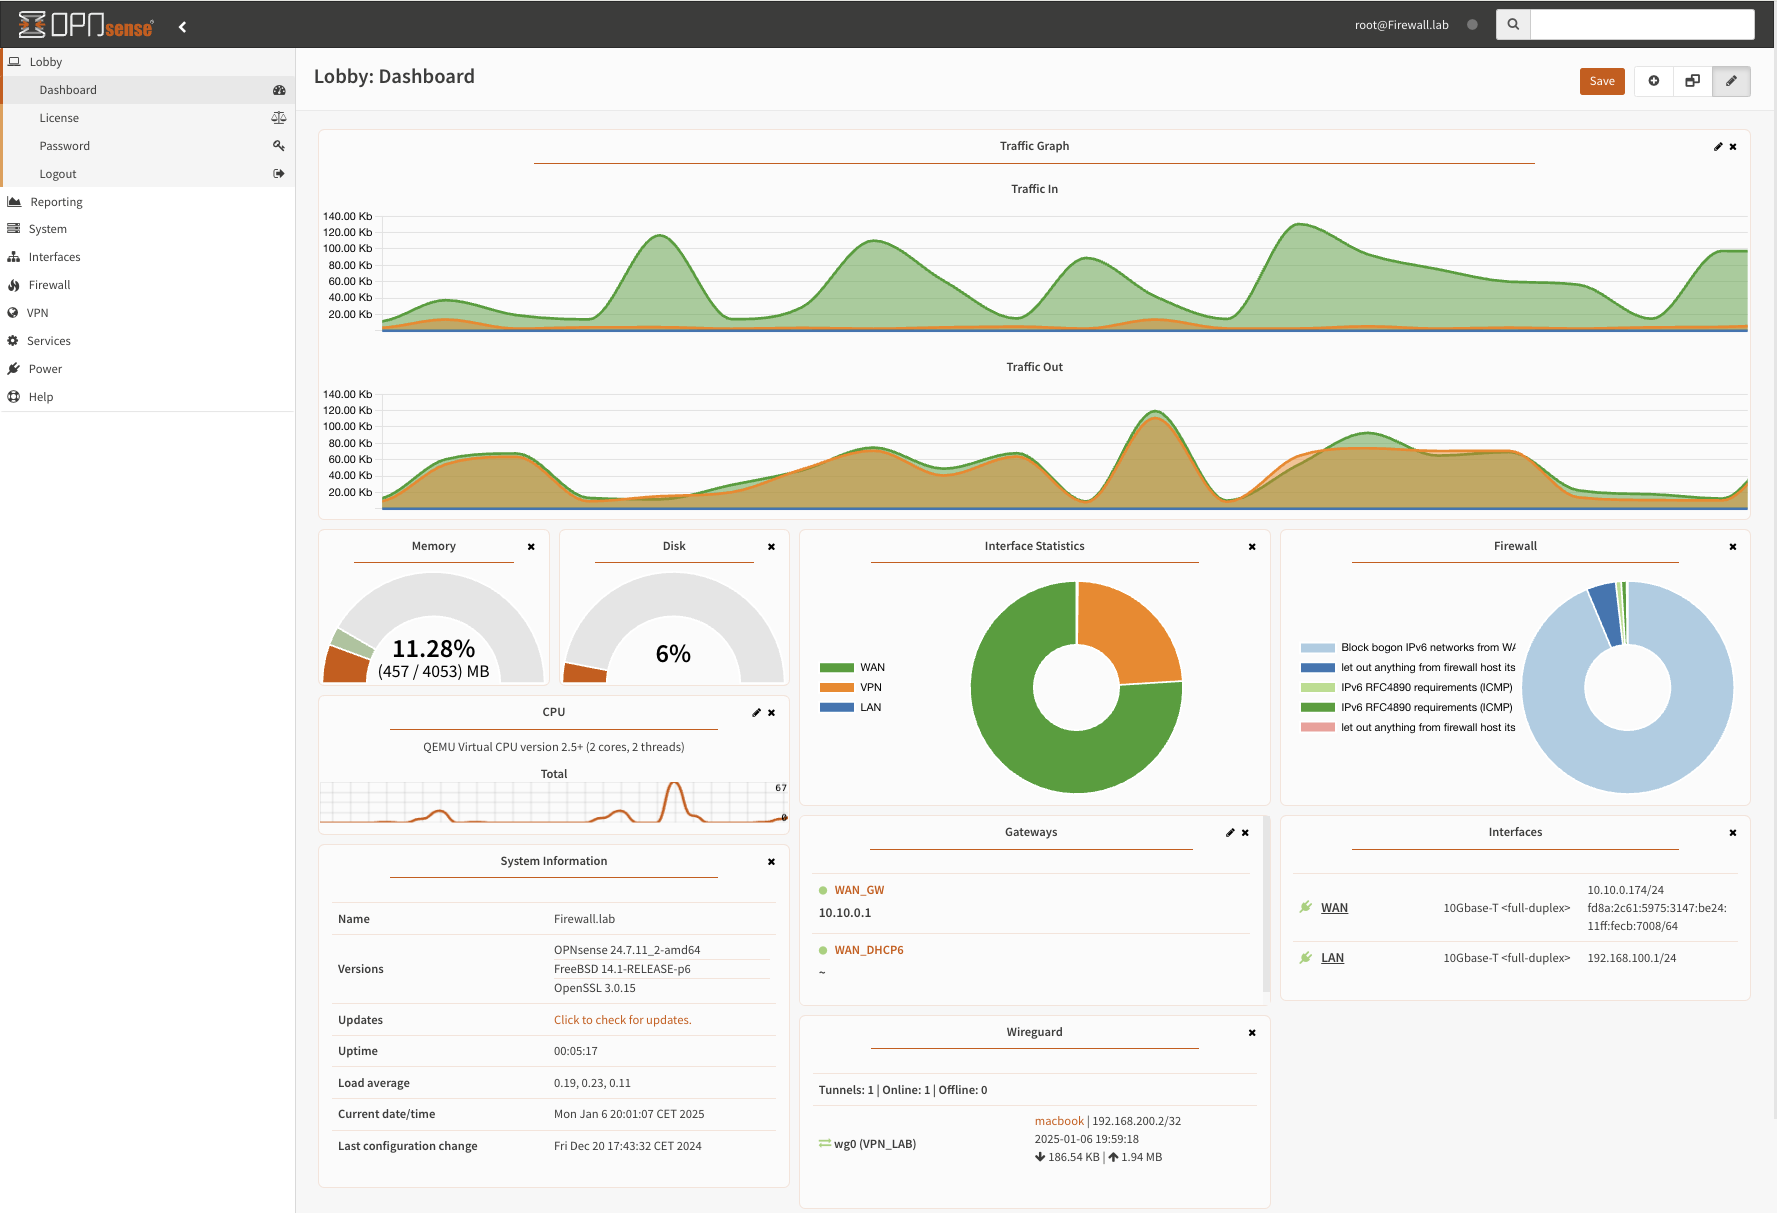The image size is (1777, 1213).
Task: Open the macbook Wireguard peer link
Action: coord(1059,1121)
